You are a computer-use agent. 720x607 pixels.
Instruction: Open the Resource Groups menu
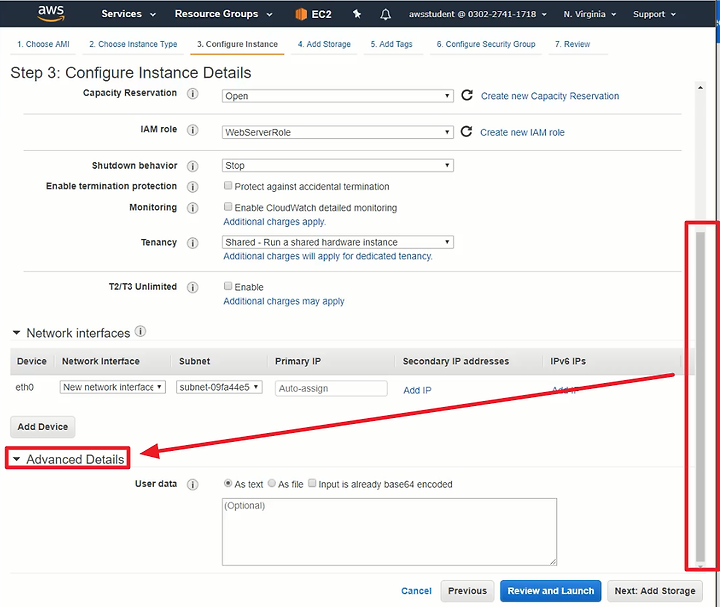tap(224, 14)
